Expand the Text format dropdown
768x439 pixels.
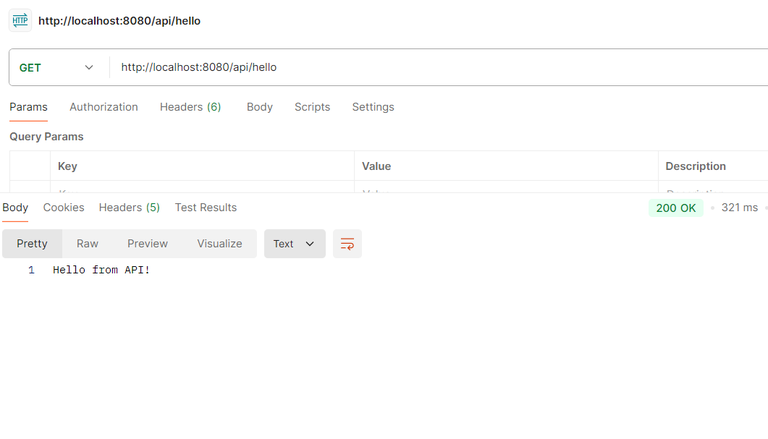(x=294, y=244)
